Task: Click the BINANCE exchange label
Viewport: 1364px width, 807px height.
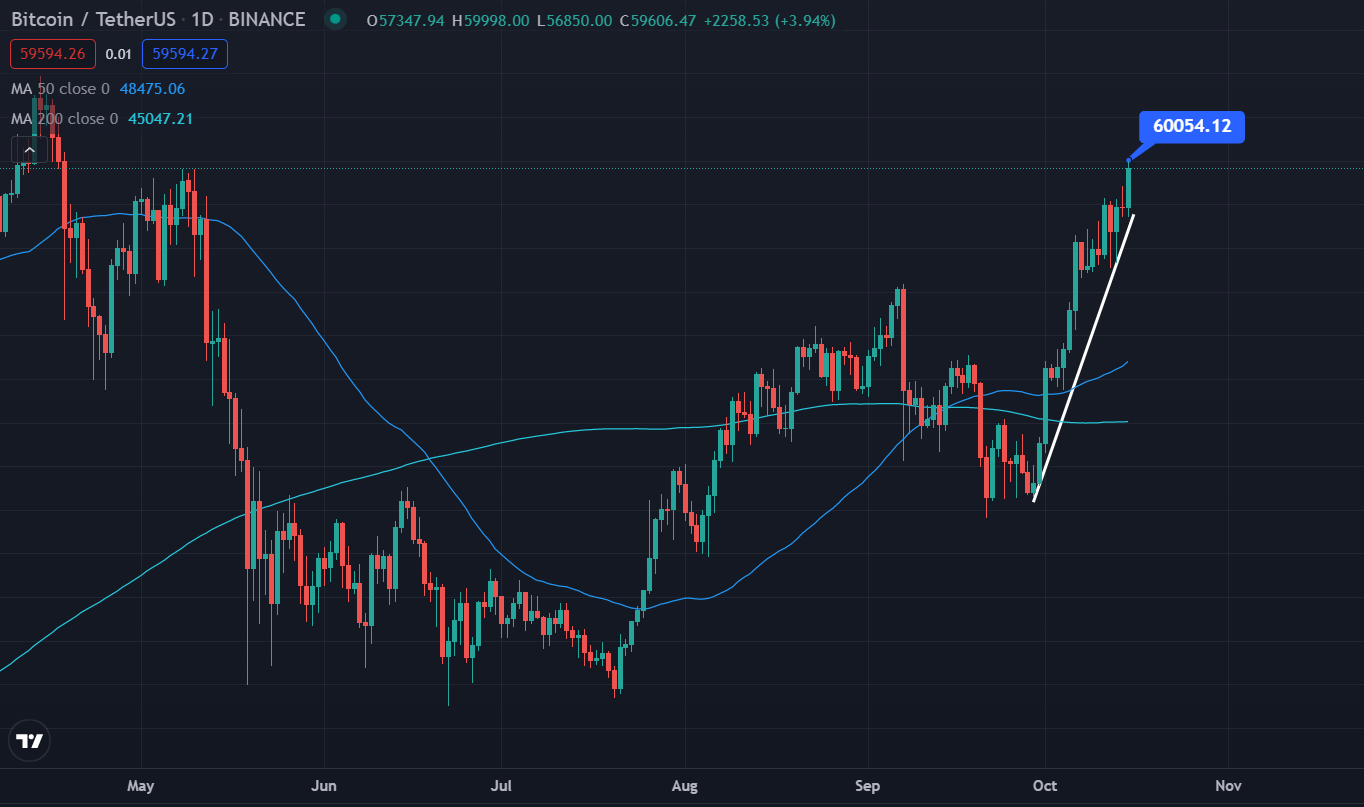Action: point(267,20)
